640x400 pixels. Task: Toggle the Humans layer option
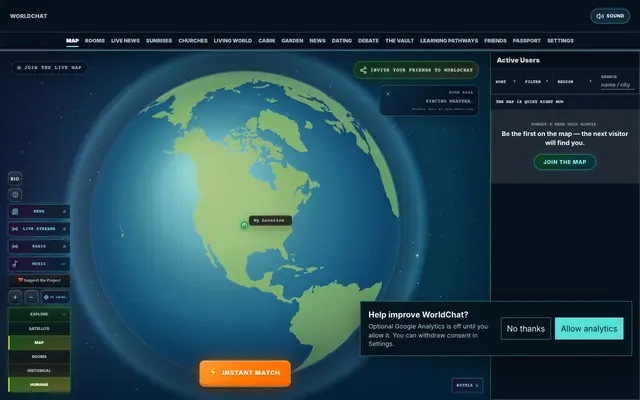point(39,384)
